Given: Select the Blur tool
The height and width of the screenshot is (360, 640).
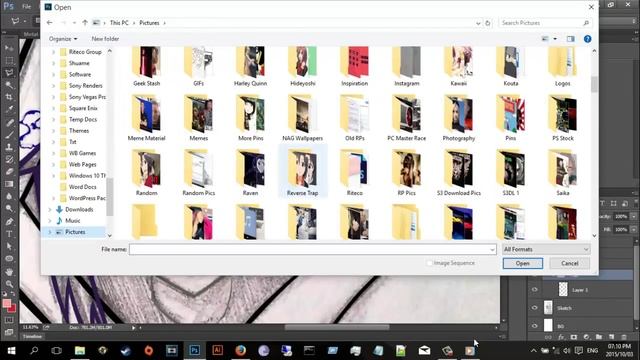Looking at the screenshot, I should coord(9,196).
